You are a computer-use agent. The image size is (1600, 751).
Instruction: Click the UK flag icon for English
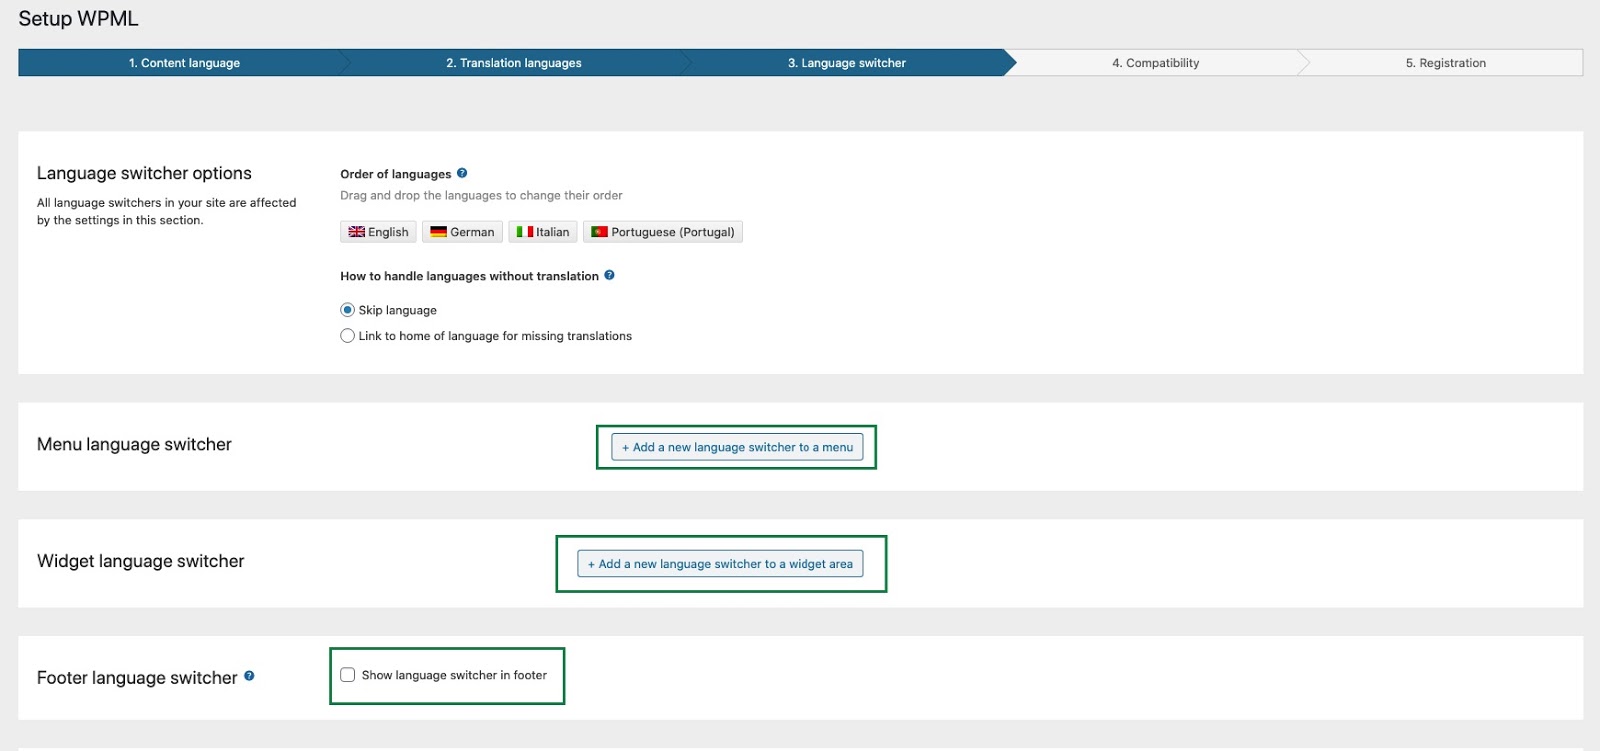click(357, 232)
